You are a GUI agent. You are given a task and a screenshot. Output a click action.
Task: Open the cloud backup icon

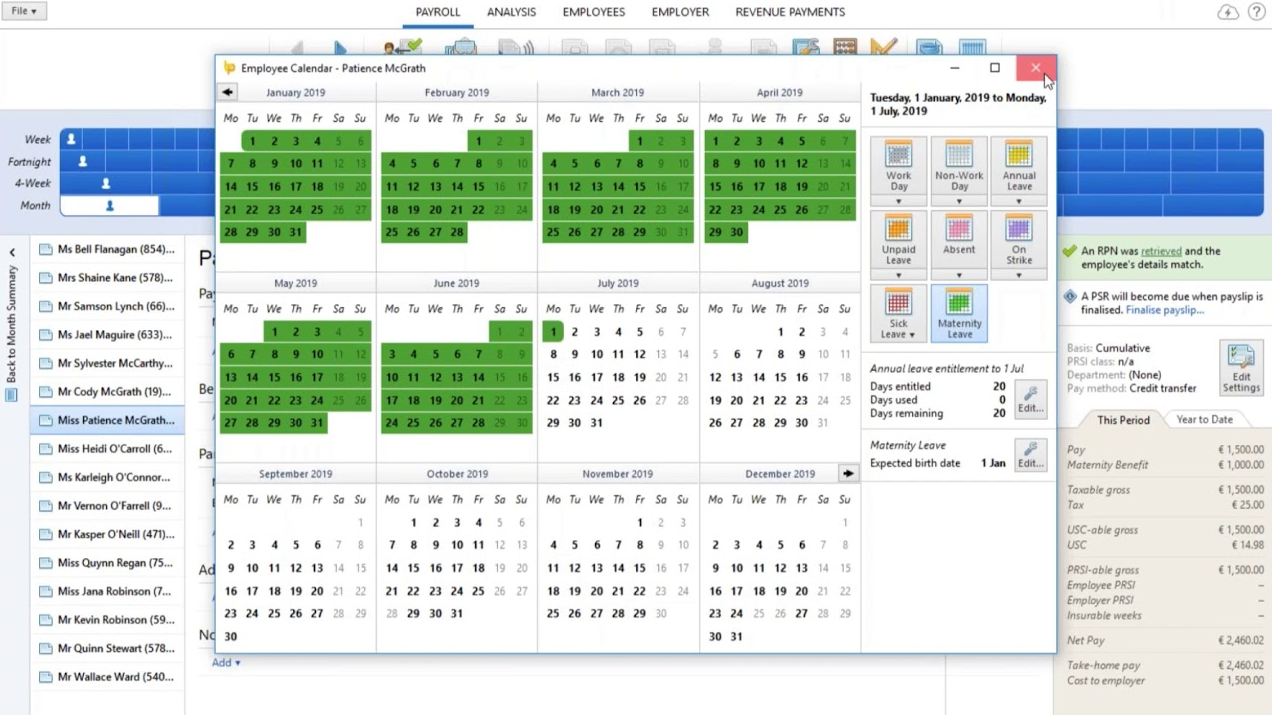point(1227,12)
